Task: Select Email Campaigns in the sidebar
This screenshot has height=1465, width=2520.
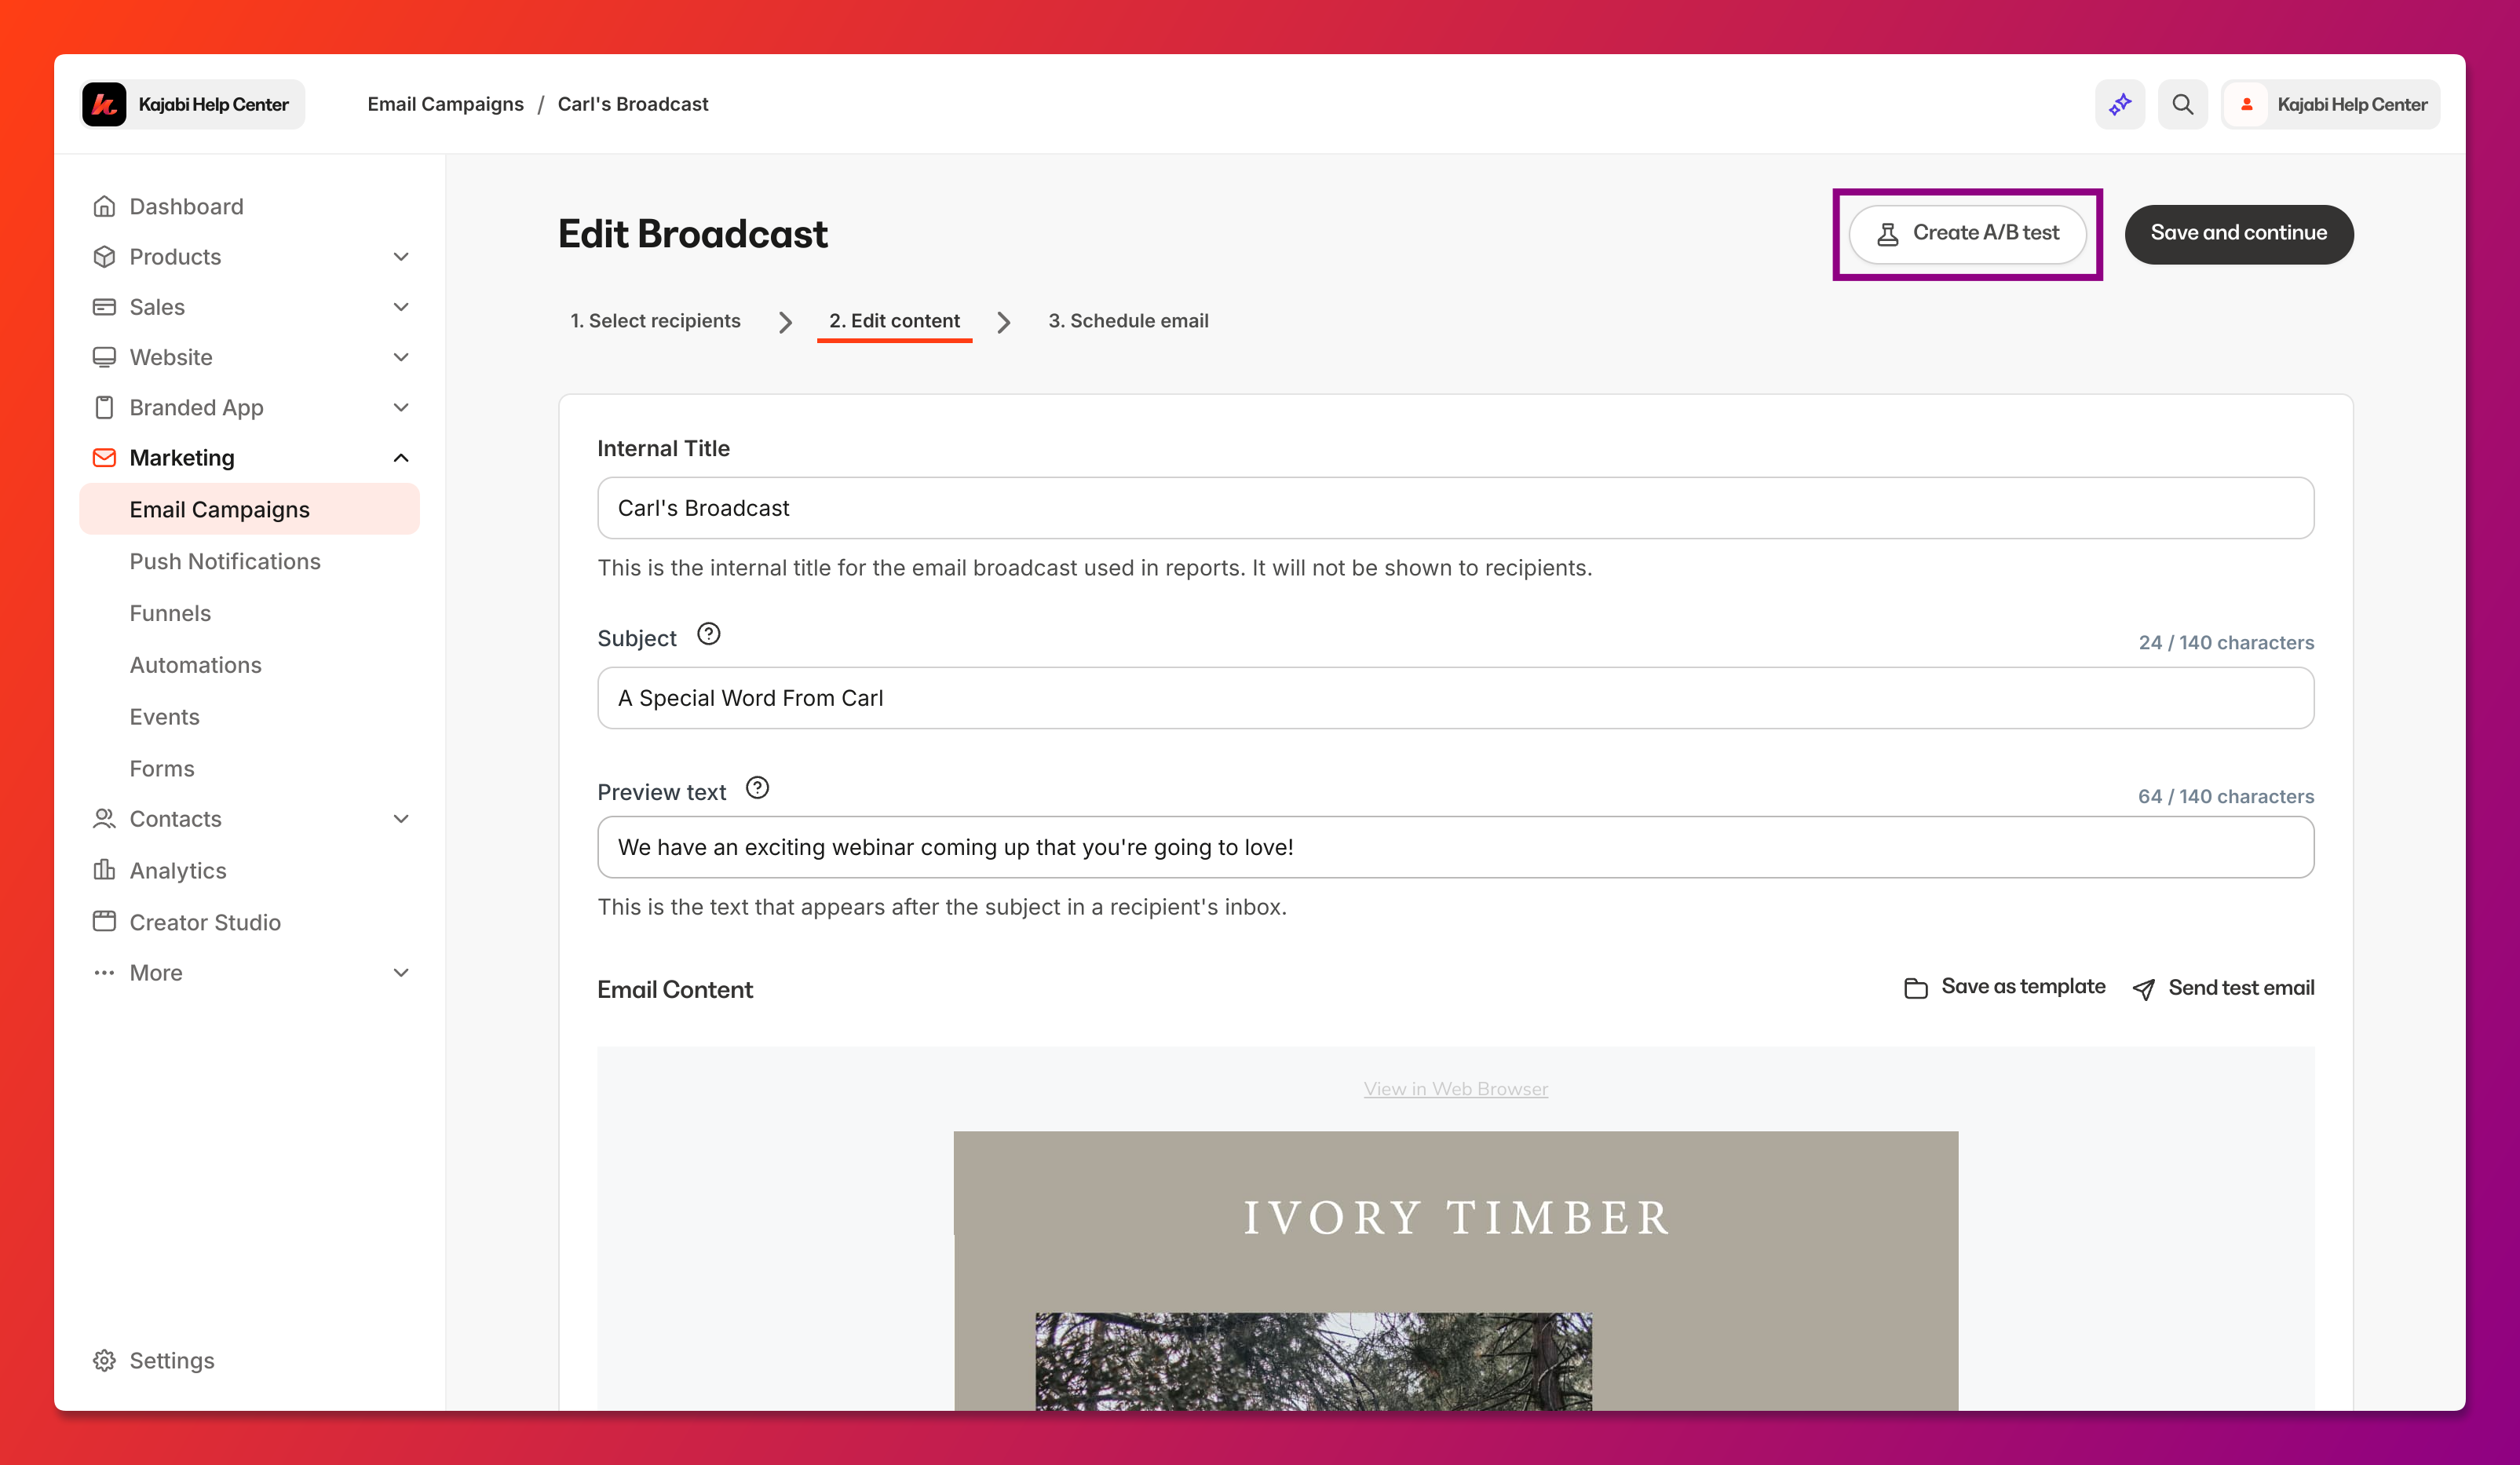Action: 249,509
